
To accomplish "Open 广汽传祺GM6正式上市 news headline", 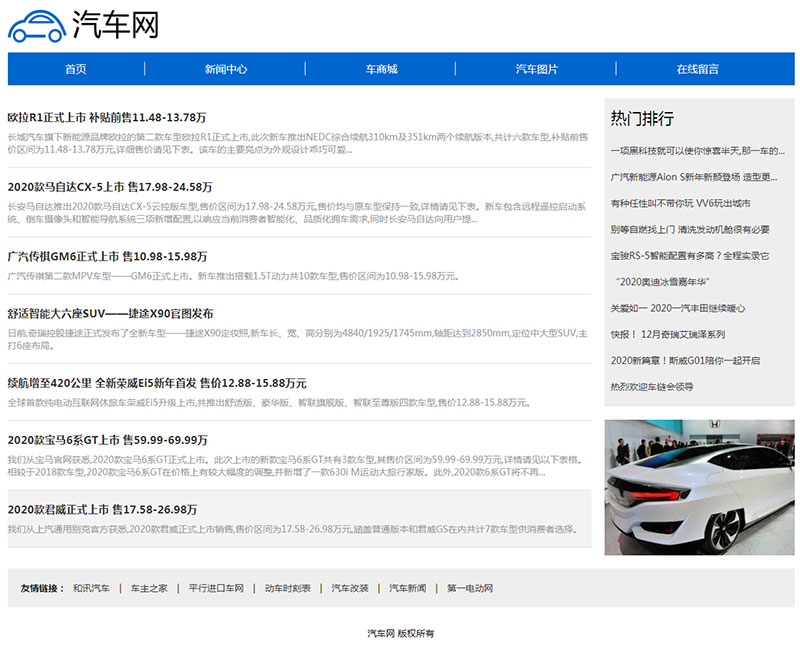I will click(107, 257).
